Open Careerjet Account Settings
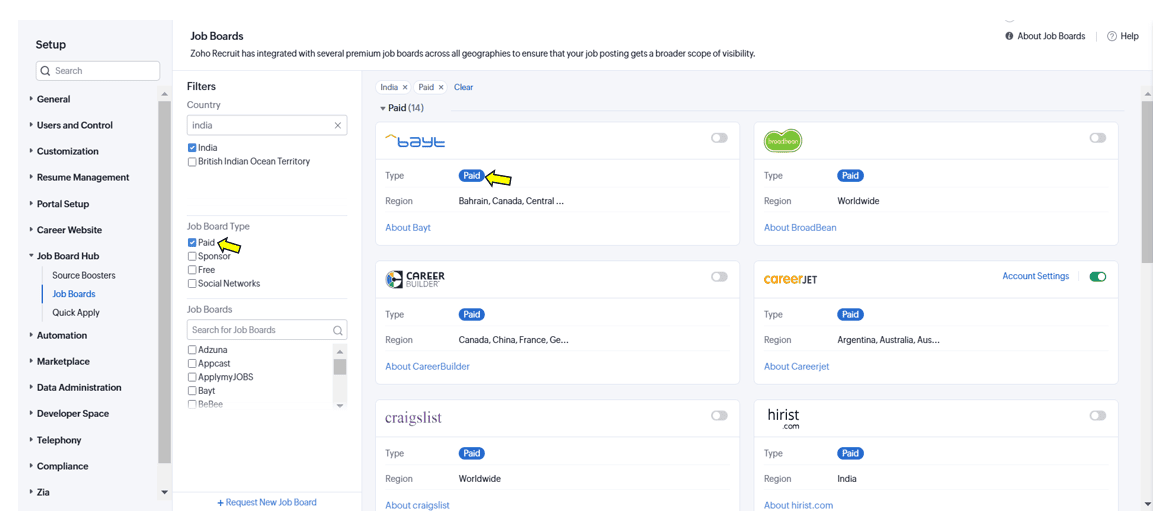The height and width of the screenshot is (527, 1168). coord(1035,276)
